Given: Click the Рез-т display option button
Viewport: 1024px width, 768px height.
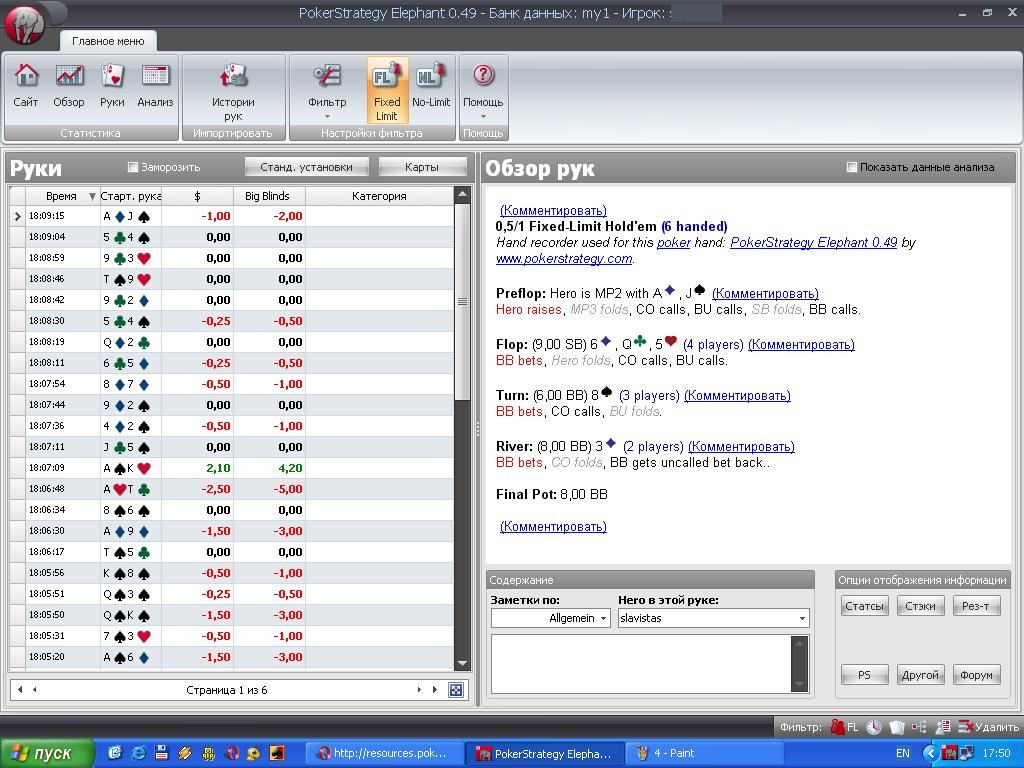Looking at the screenshot, I should [x=976, y=606].
